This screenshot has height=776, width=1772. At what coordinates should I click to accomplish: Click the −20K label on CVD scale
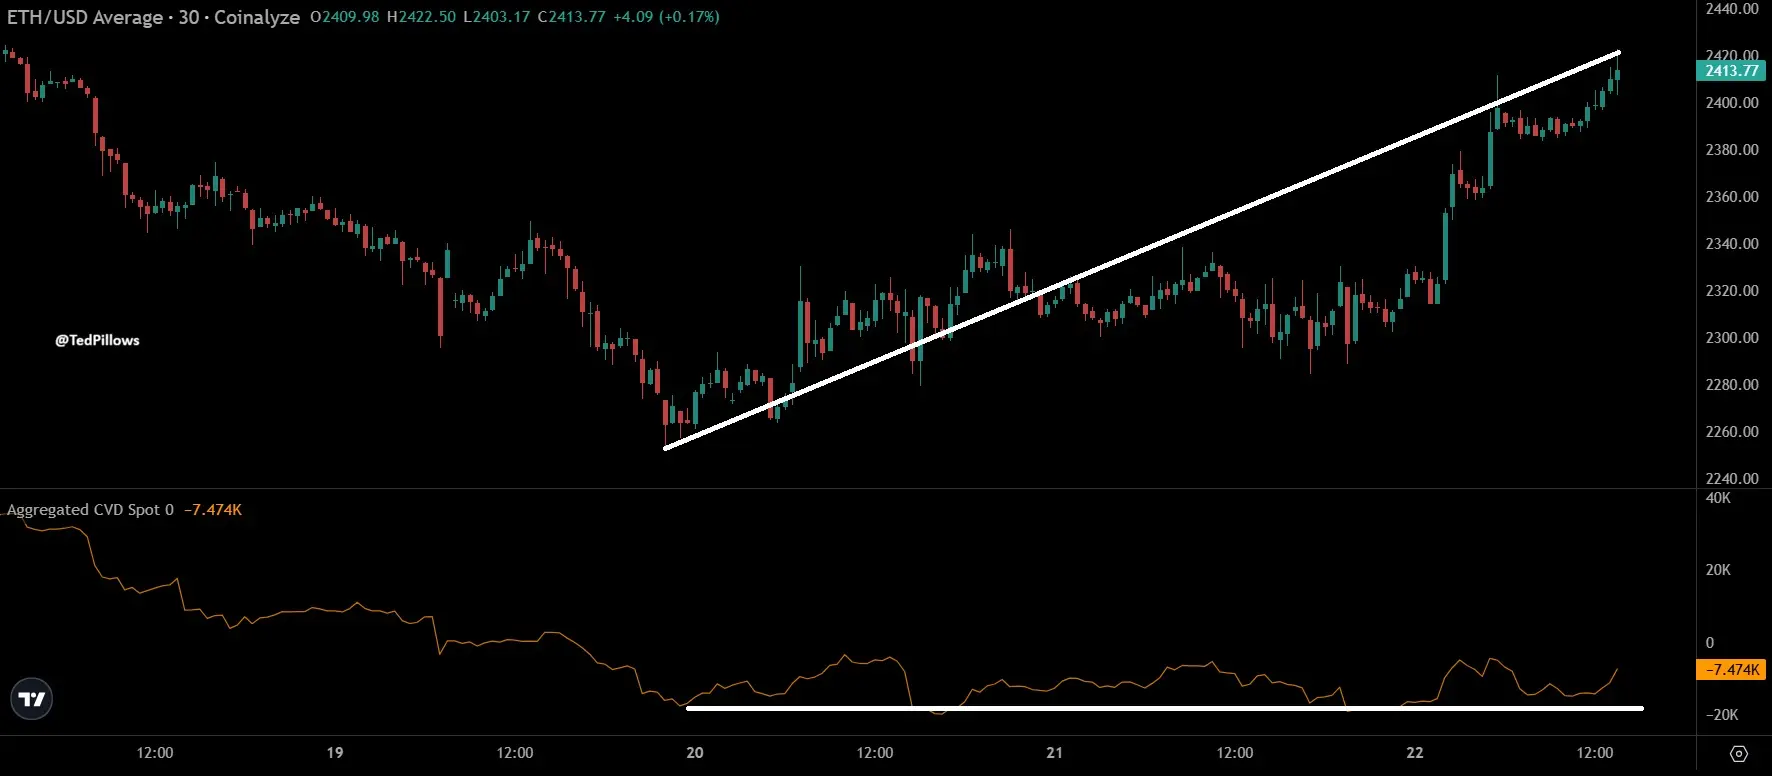[1721, 715]
